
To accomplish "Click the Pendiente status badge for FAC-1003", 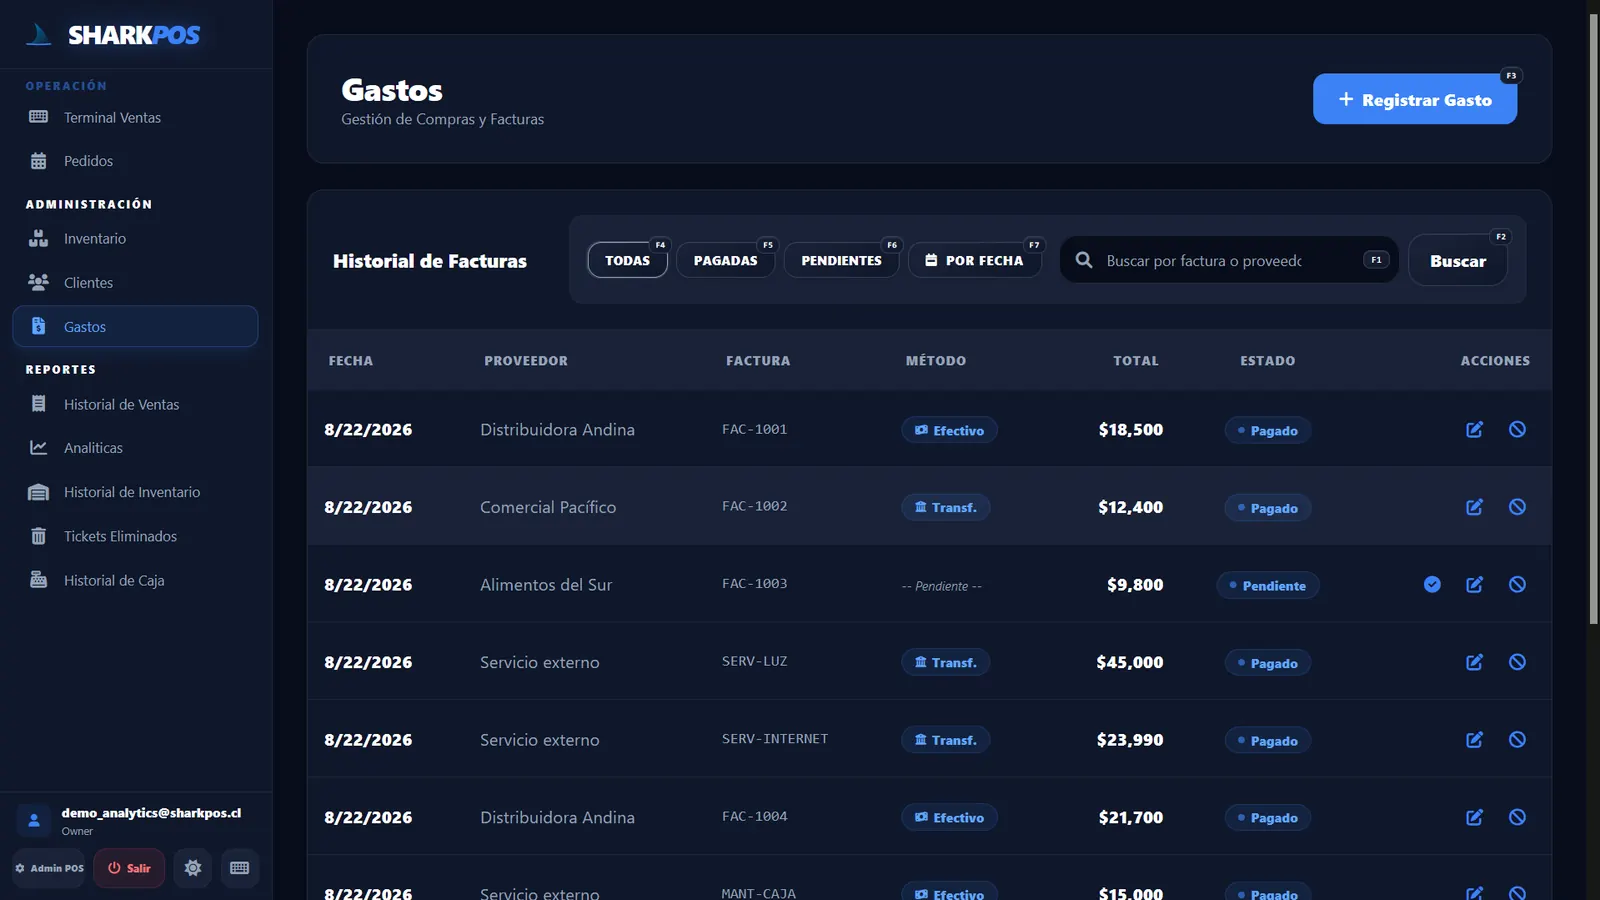I will point(1267,585).
